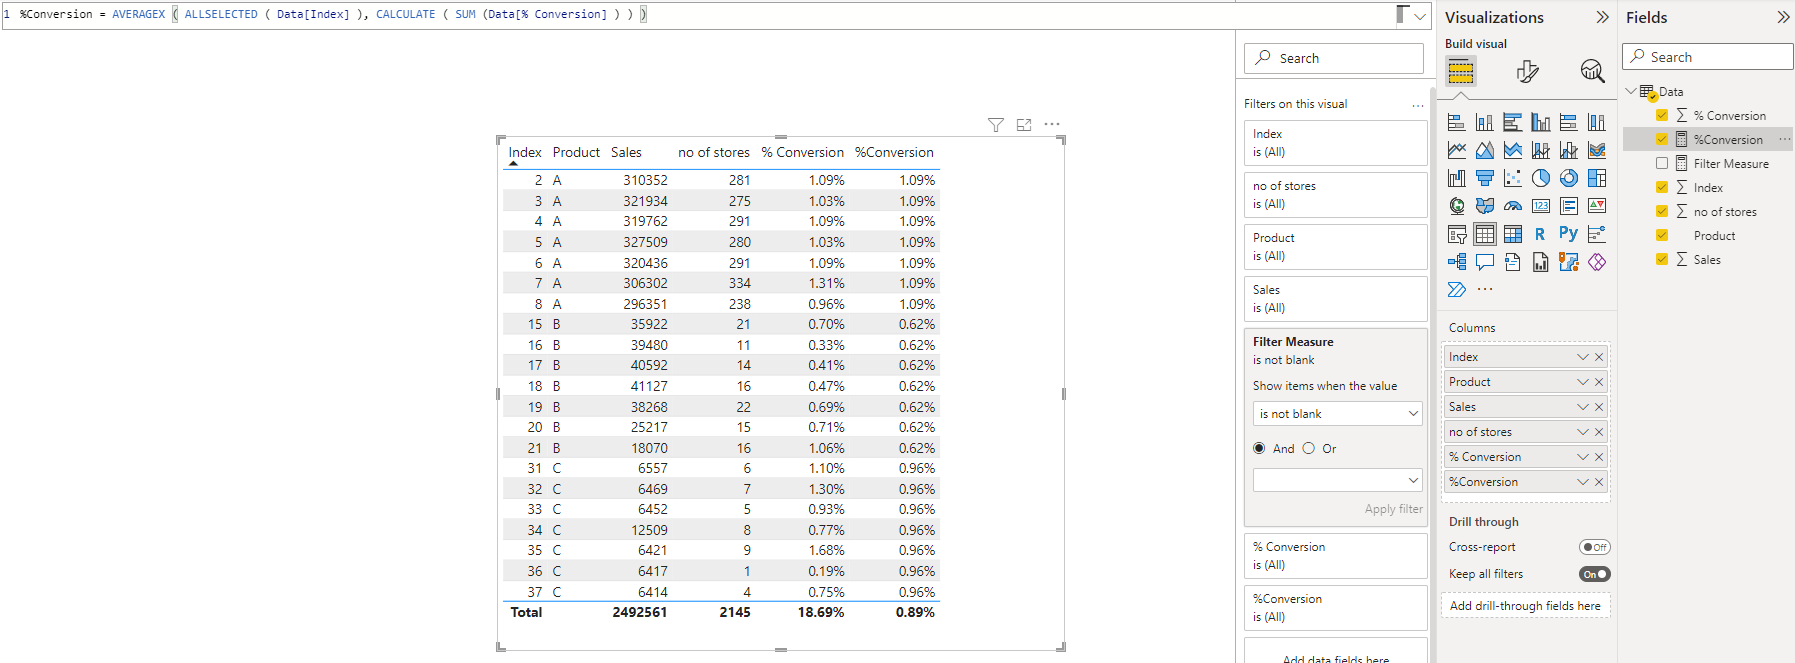
Task: Check the Filter Measure field checkbox
Action: 1662,163
